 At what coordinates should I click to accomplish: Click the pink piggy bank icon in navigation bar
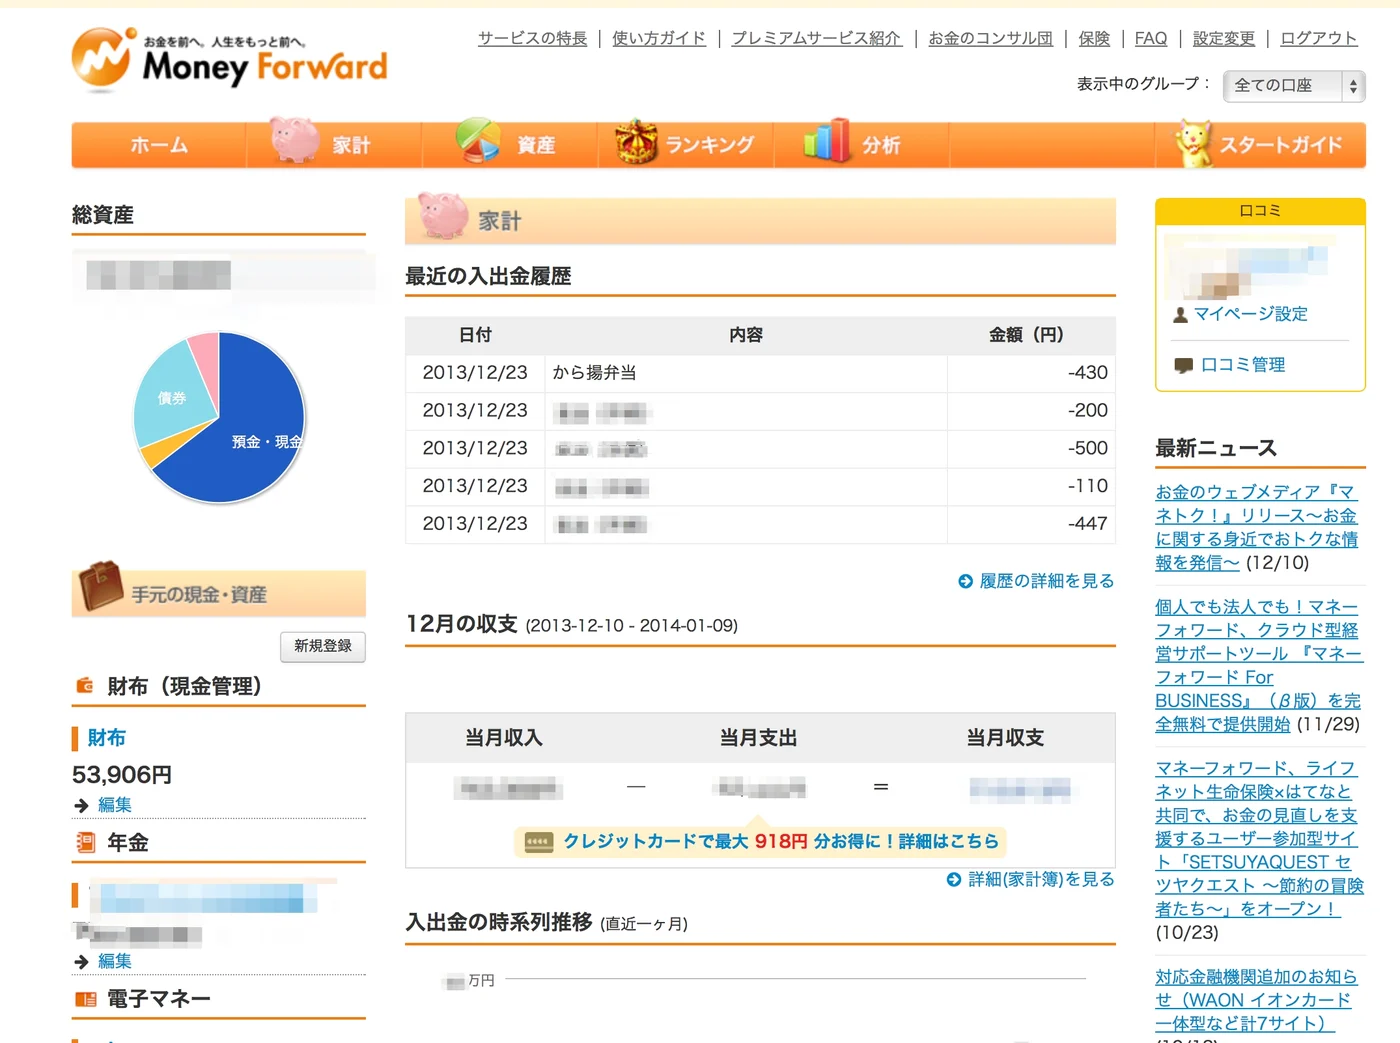click(295, 140)
